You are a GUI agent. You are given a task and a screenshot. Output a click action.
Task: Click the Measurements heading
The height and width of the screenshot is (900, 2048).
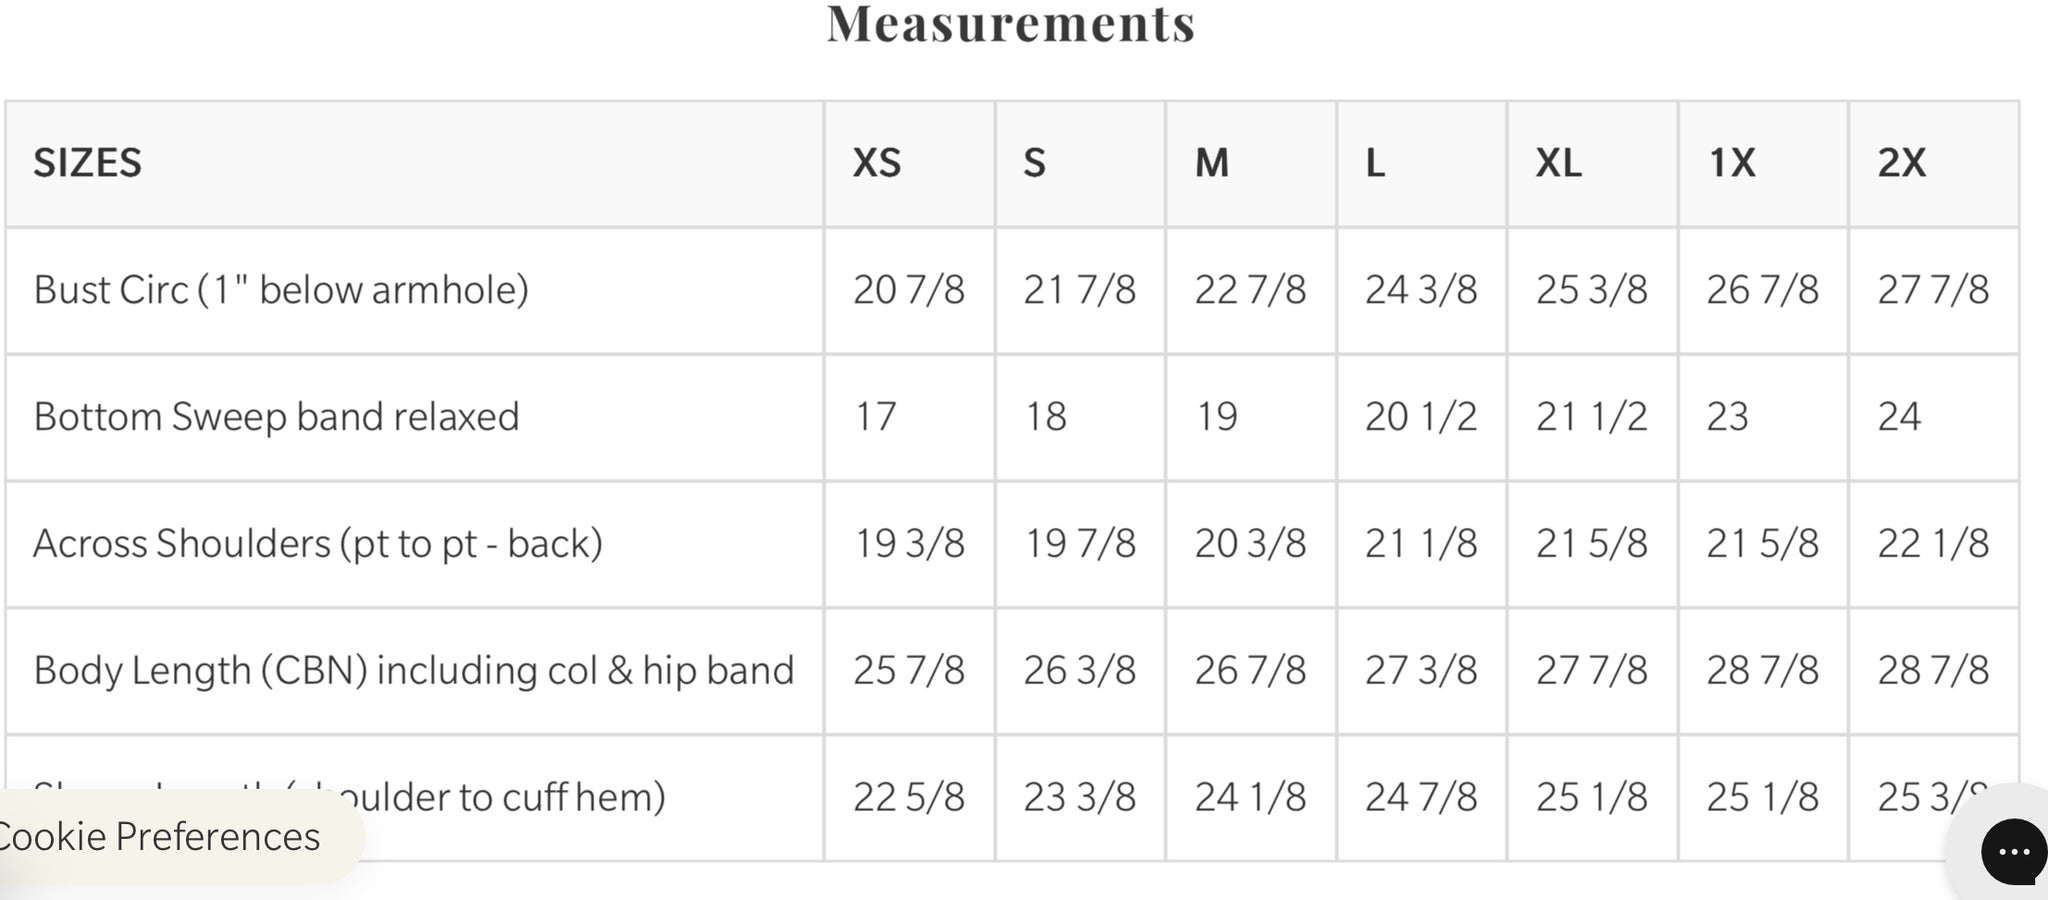(1011, 23)
